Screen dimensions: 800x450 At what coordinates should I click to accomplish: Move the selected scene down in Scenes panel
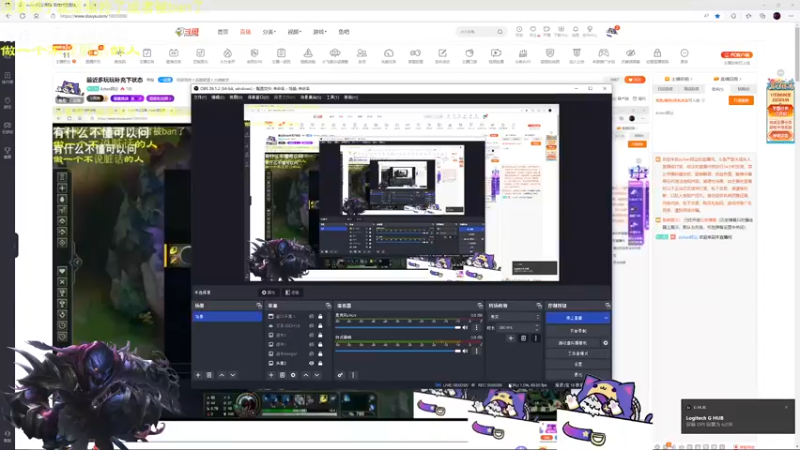tap(233, 375)
